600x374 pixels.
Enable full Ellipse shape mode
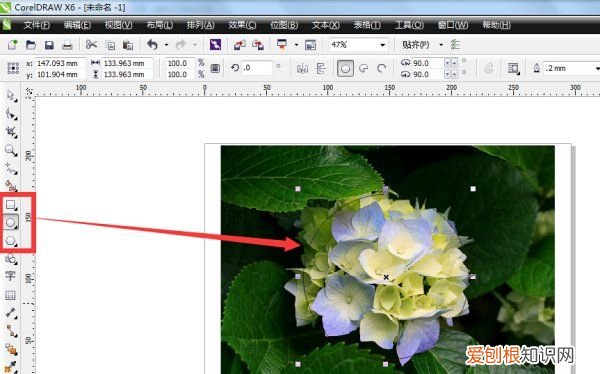coord(345,69)
